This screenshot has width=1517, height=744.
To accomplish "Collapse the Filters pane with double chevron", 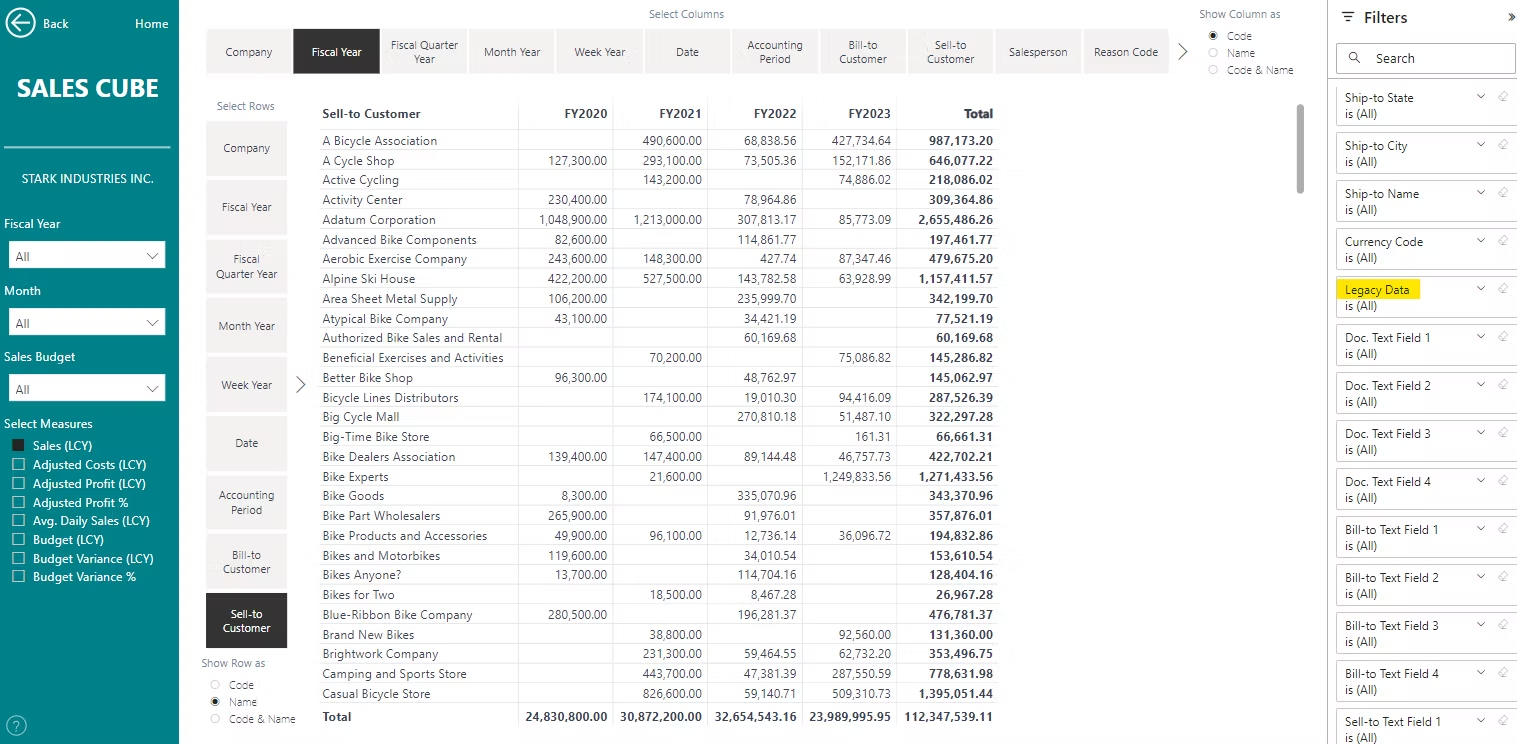I will coord(1510,18).
